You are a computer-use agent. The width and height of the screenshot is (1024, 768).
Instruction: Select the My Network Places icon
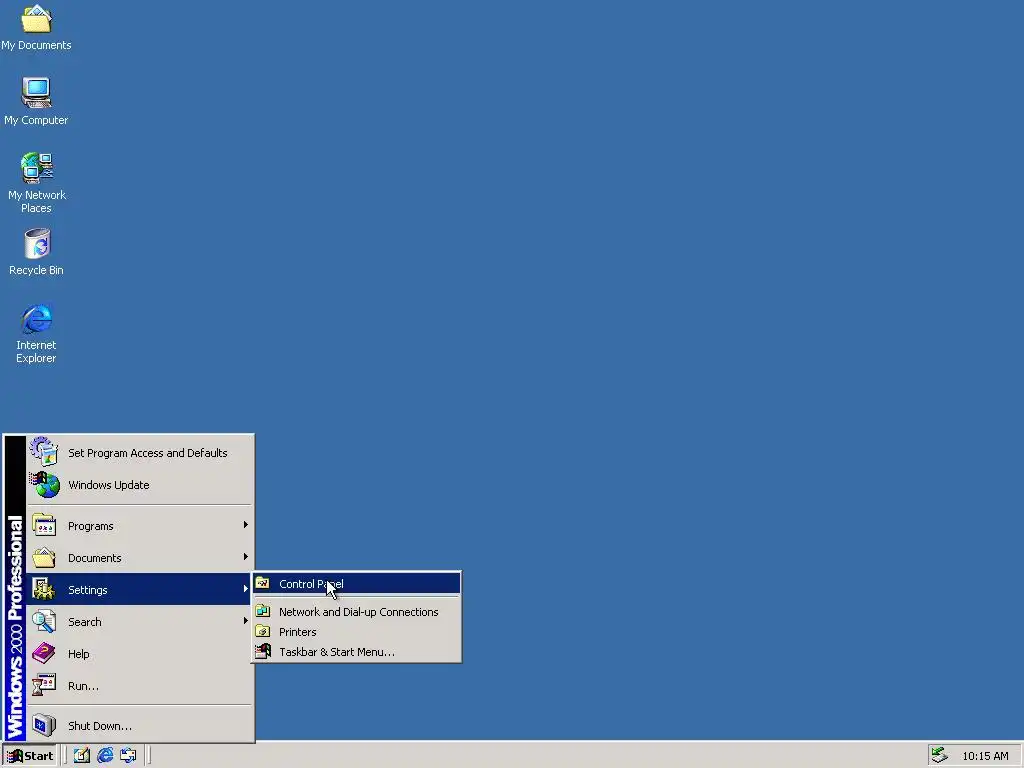click(x=37, y=183)
